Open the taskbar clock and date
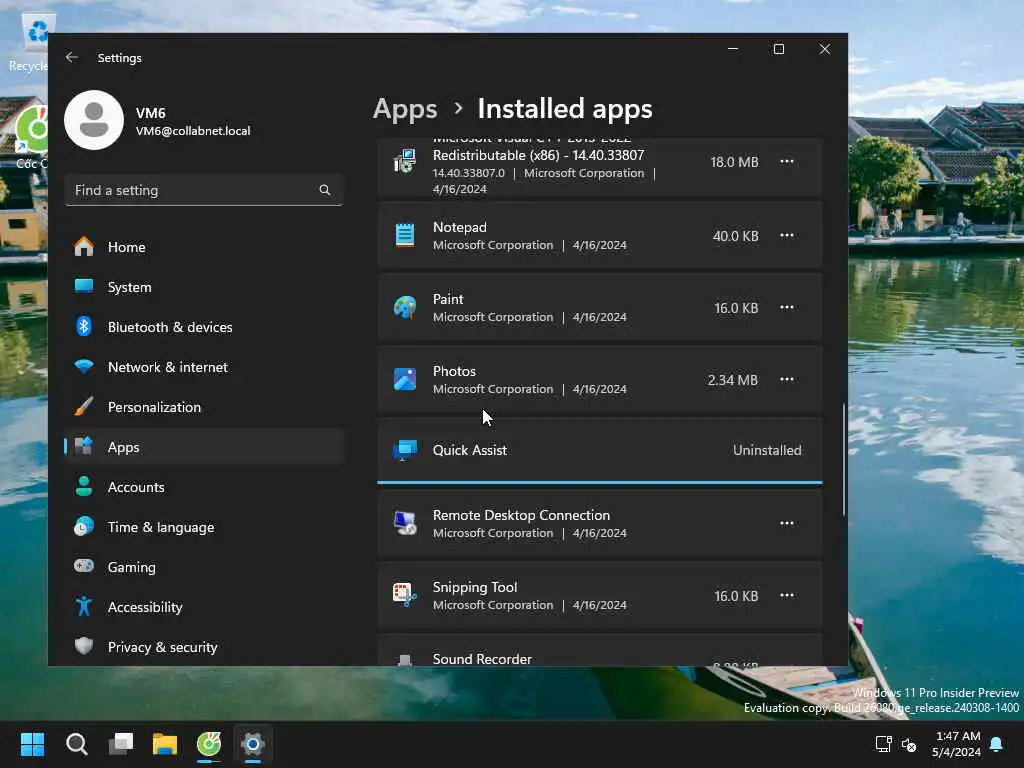The width and height of the screenshot is (1024, 768). pyautogui.click(x=957, y=744)
